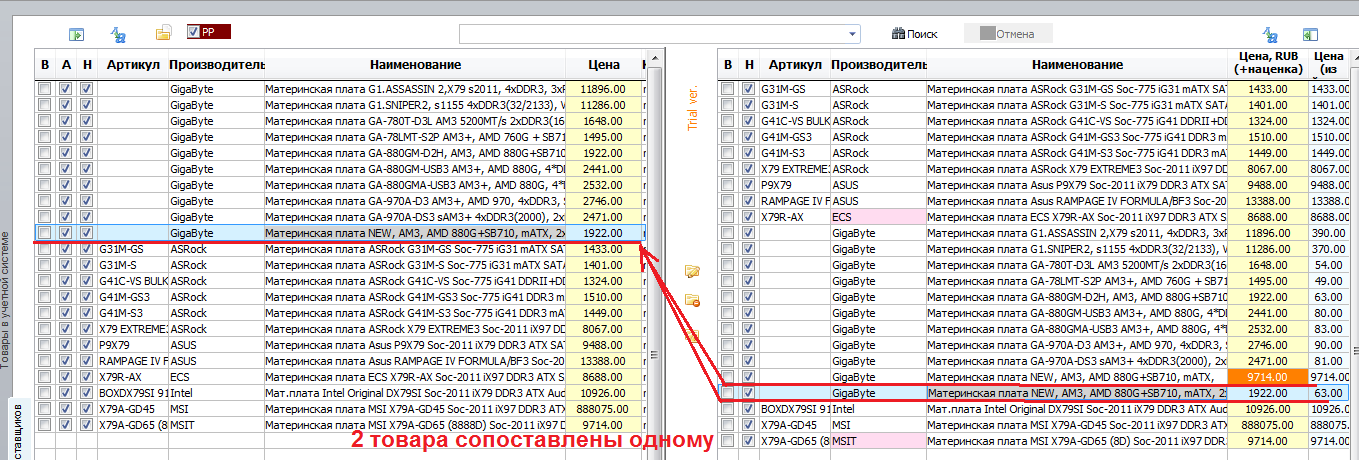This screenshot has width=1359, height=460.
Task: Untick column H checkbox for left X79A-GD45 row
Action: pyautogui.click(x=87, y=409)
